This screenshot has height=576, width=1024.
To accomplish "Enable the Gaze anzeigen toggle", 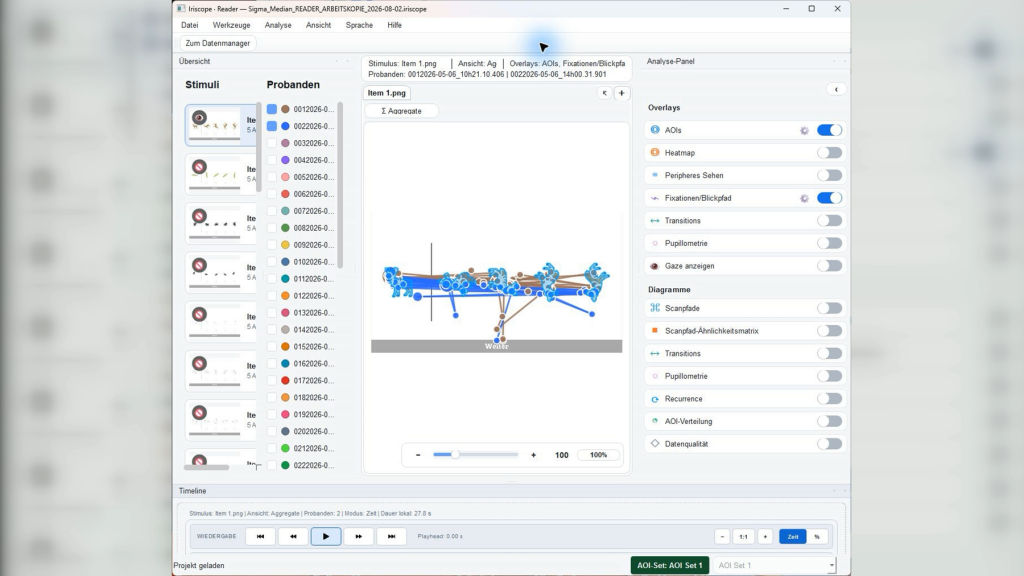I will pos(829,266).
